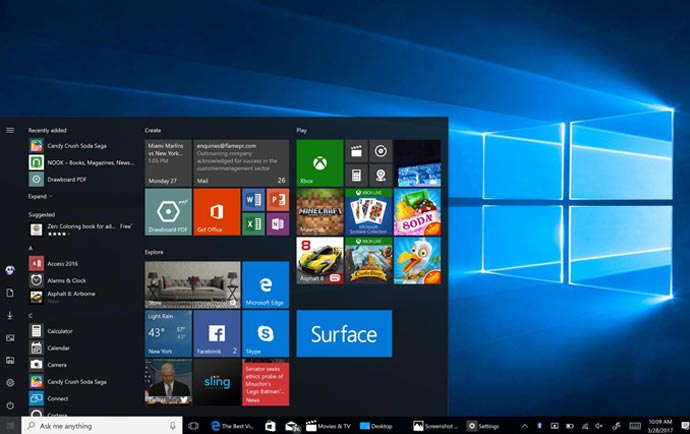Screen dimensions: 690x434
Task: Open the Movies & TV small tile
Action: point(356,151)
